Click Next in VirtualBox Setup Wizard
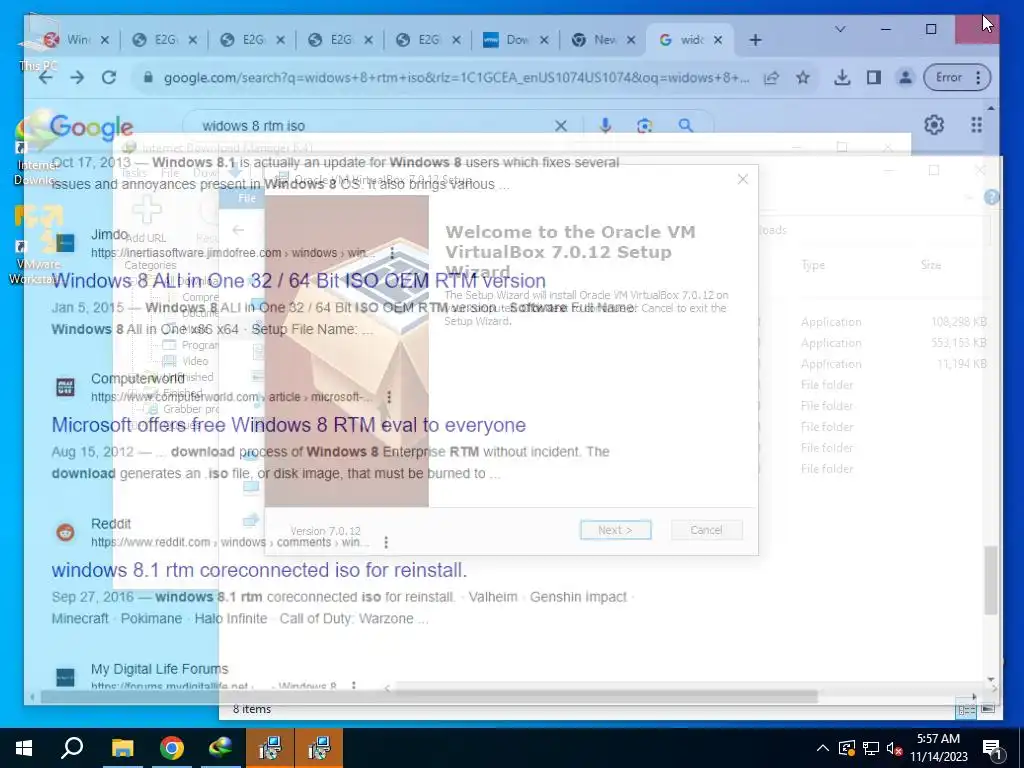The width and height of the screenshot is (1024, 768). [x=615, y=530]
